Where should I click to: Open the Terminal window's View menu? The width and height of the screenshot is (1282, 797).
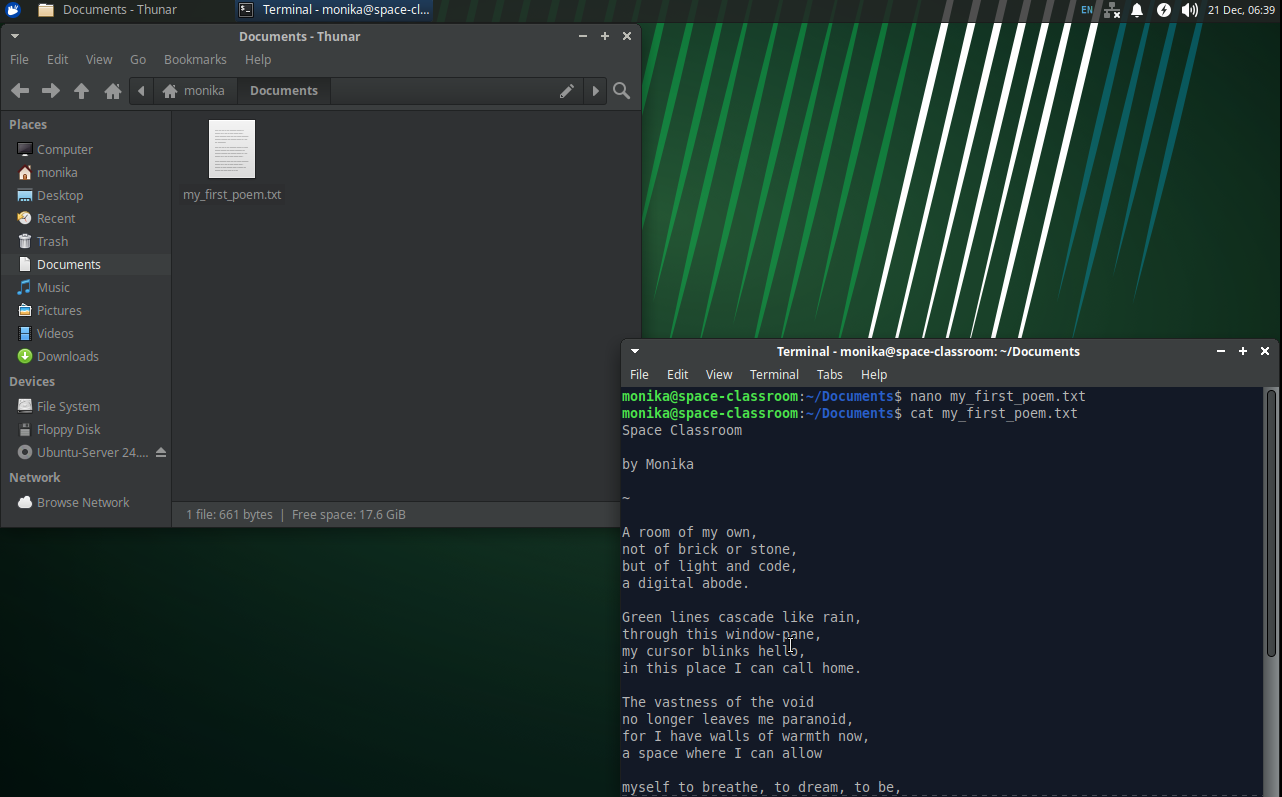tap(719, 375)
